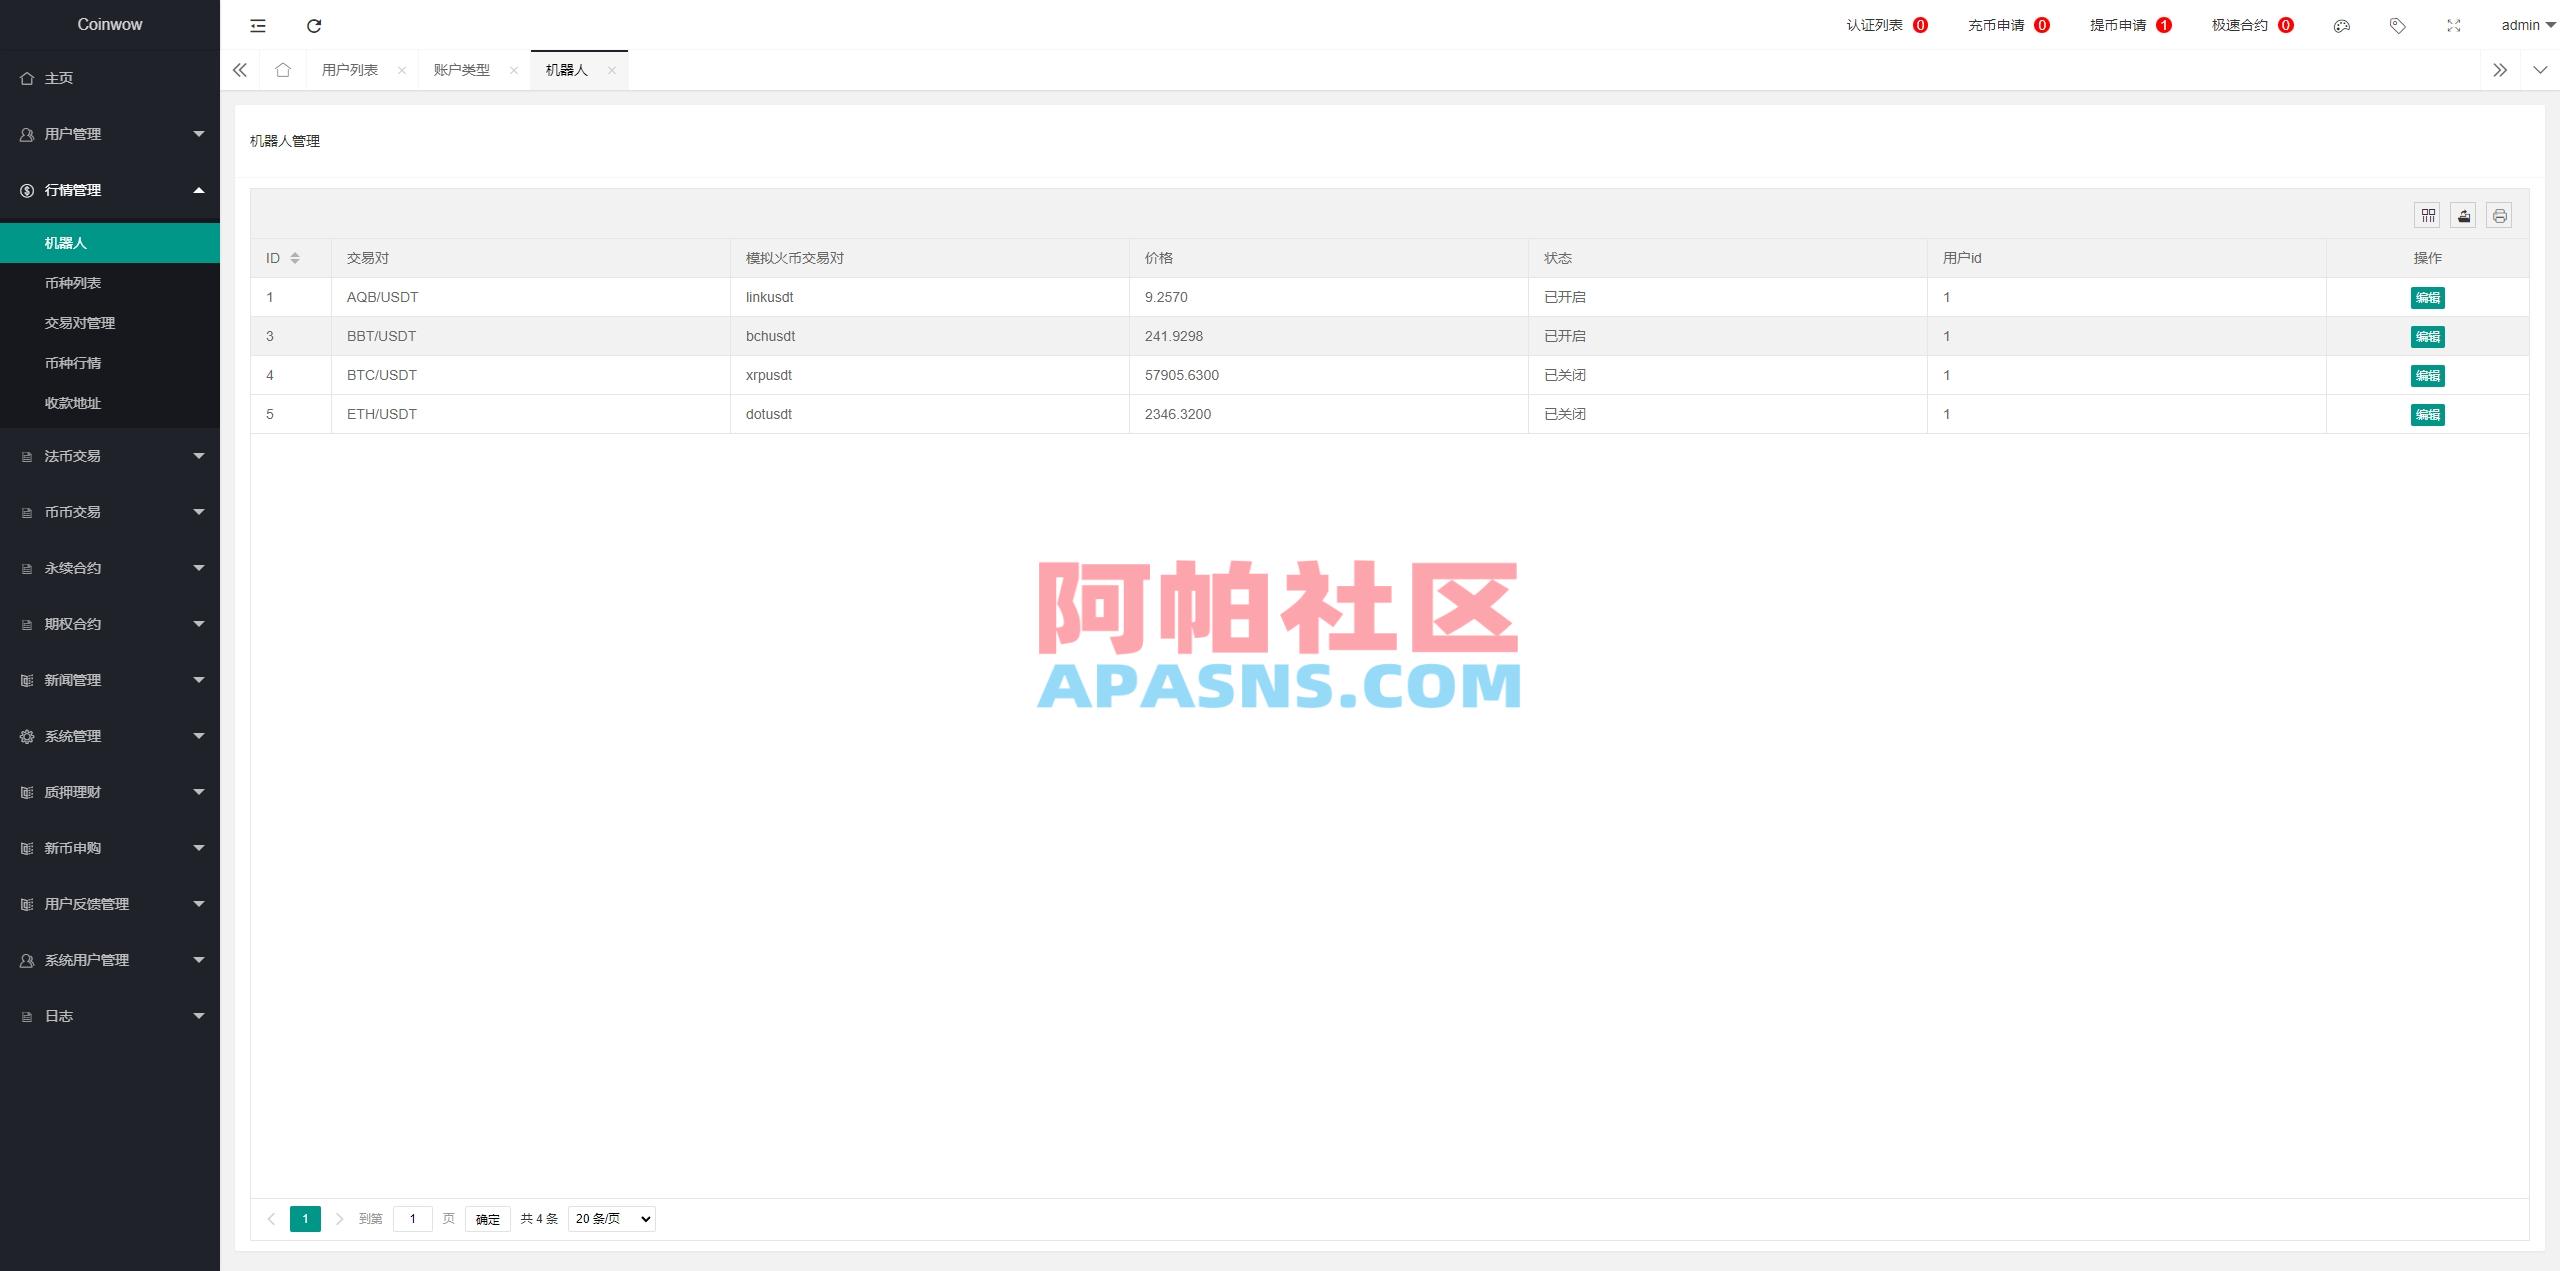Close the 机器人 tab
This screenshot has height=1271, width=2560.
612,70
